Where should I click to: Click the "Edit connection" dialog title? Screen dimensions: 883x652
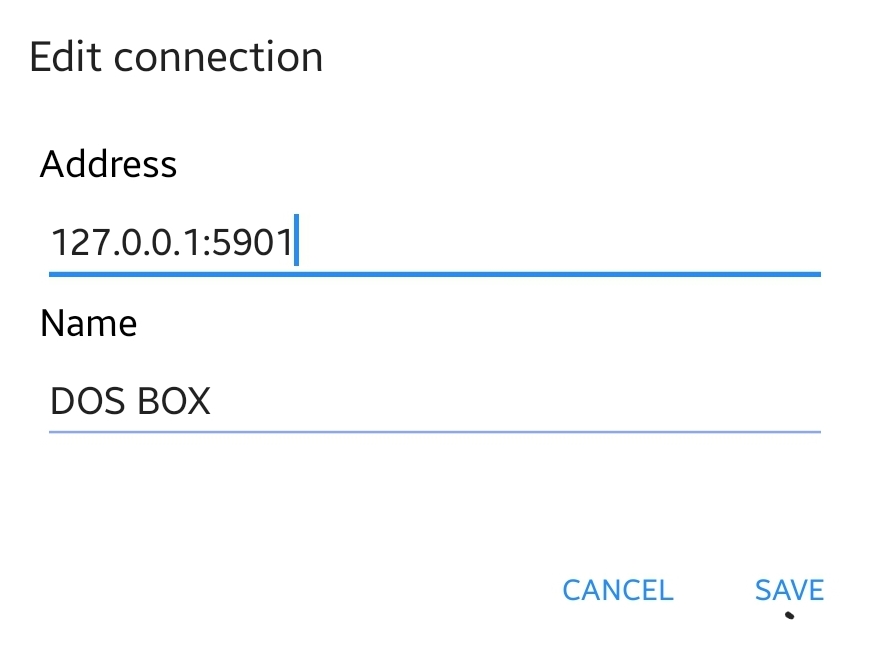(176, 57)
